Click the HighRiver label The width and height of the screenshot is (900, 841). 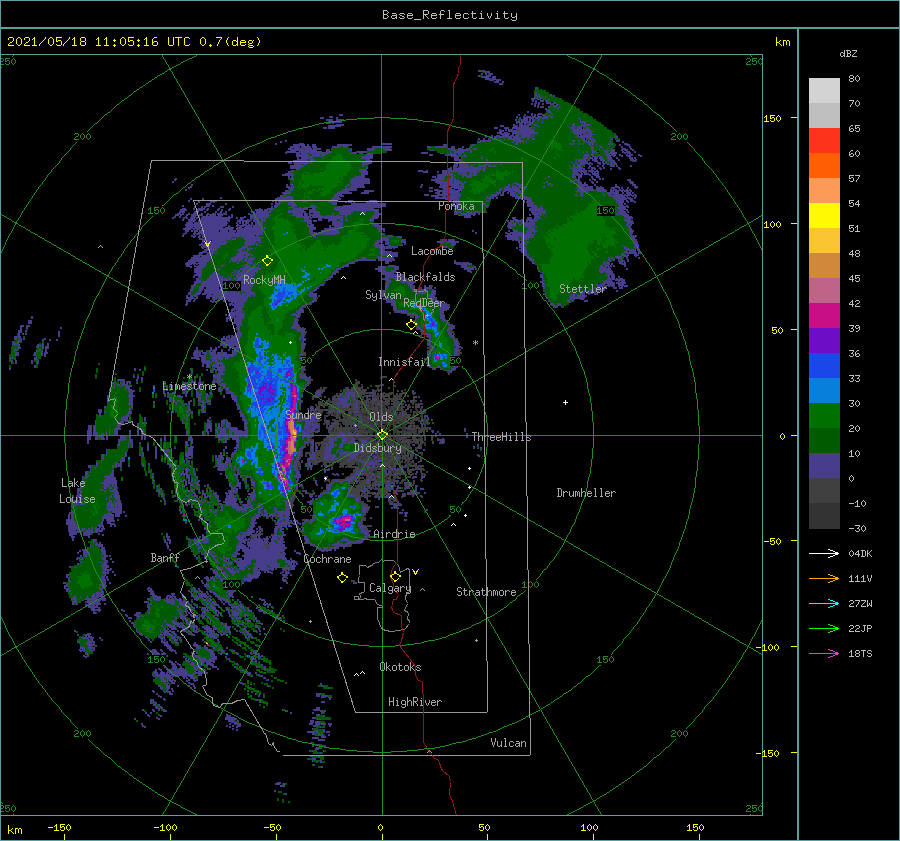[x=415, y=702]
